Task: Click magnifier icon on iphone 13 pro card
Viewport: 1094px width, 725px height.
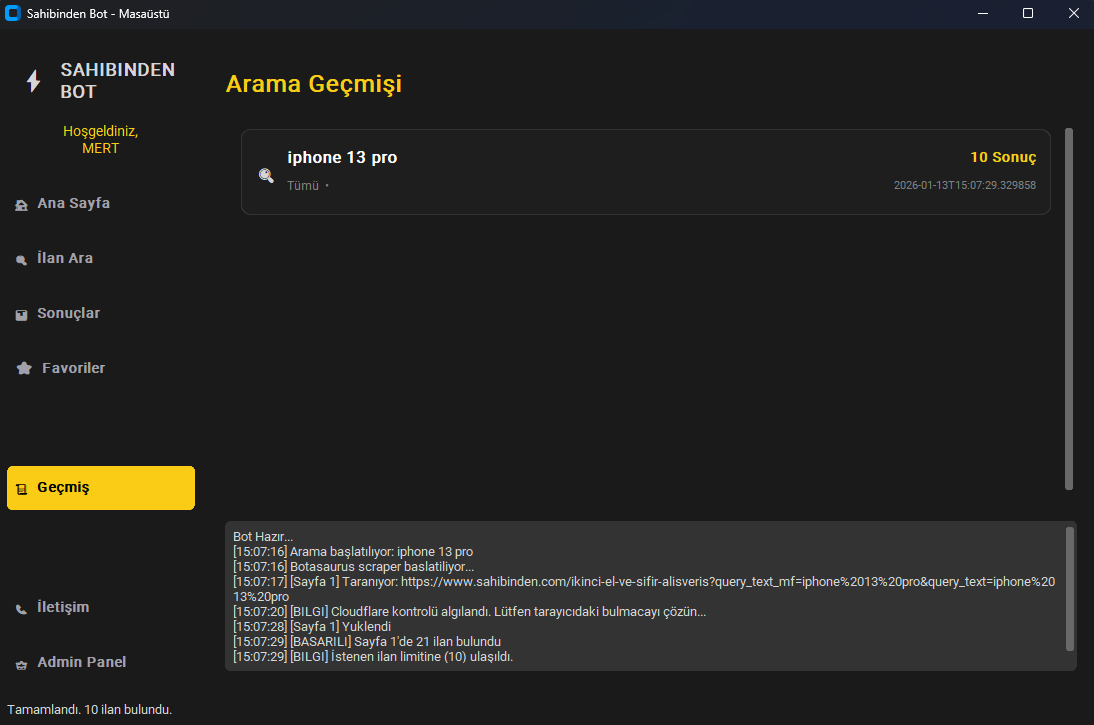Action: click(267, 175)
